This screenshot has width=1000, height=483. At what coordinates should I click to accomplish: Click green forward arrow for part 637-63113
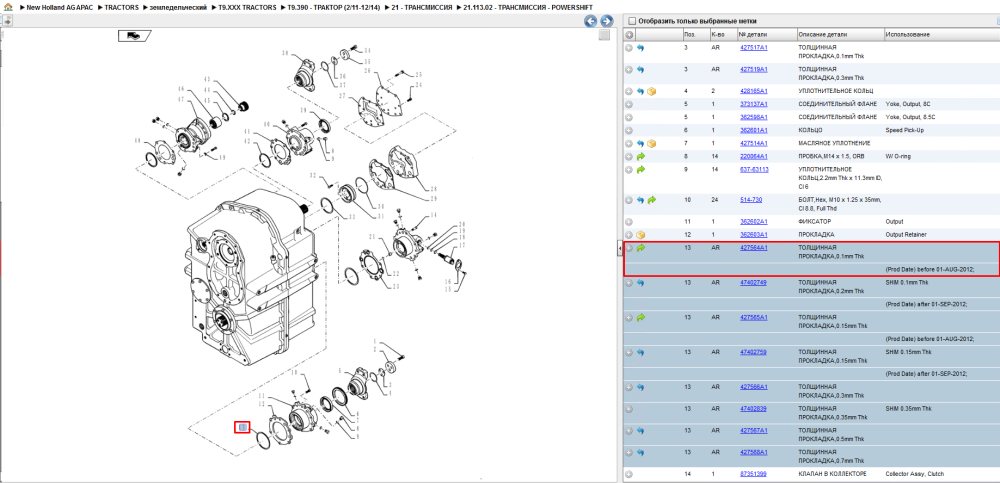pyautogui.click(x=640, y=170)
